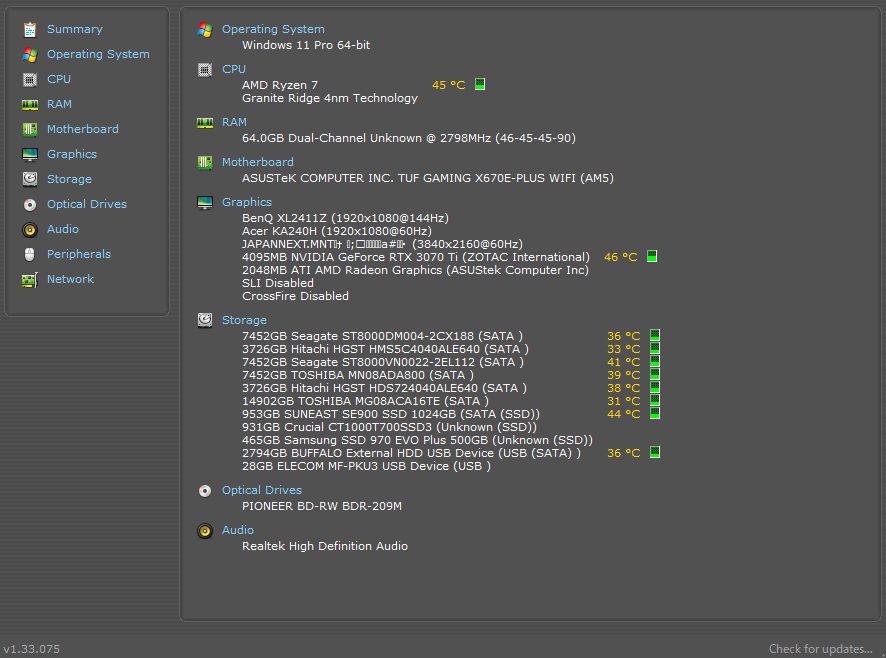Click the Network icon in the sidebar

pyautogui.click(x=30, y=279)
